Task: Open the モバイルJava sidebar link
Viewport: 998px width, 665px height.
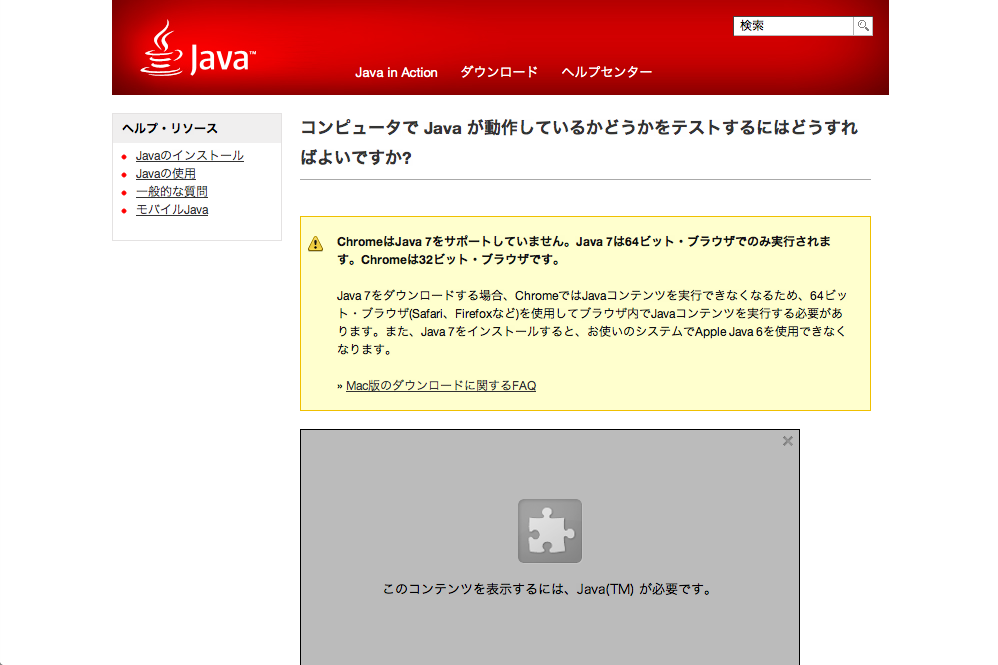Action: click(x=171, y=210)
